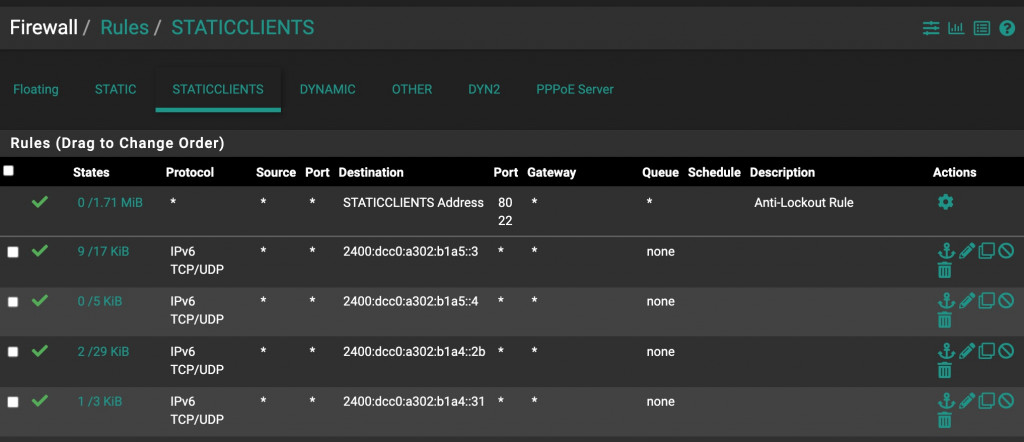Click the 0 /1.71 MiB states link
Image resolution: width=1024 pixels, height=442 pixels.
click(x=110, y=202)
